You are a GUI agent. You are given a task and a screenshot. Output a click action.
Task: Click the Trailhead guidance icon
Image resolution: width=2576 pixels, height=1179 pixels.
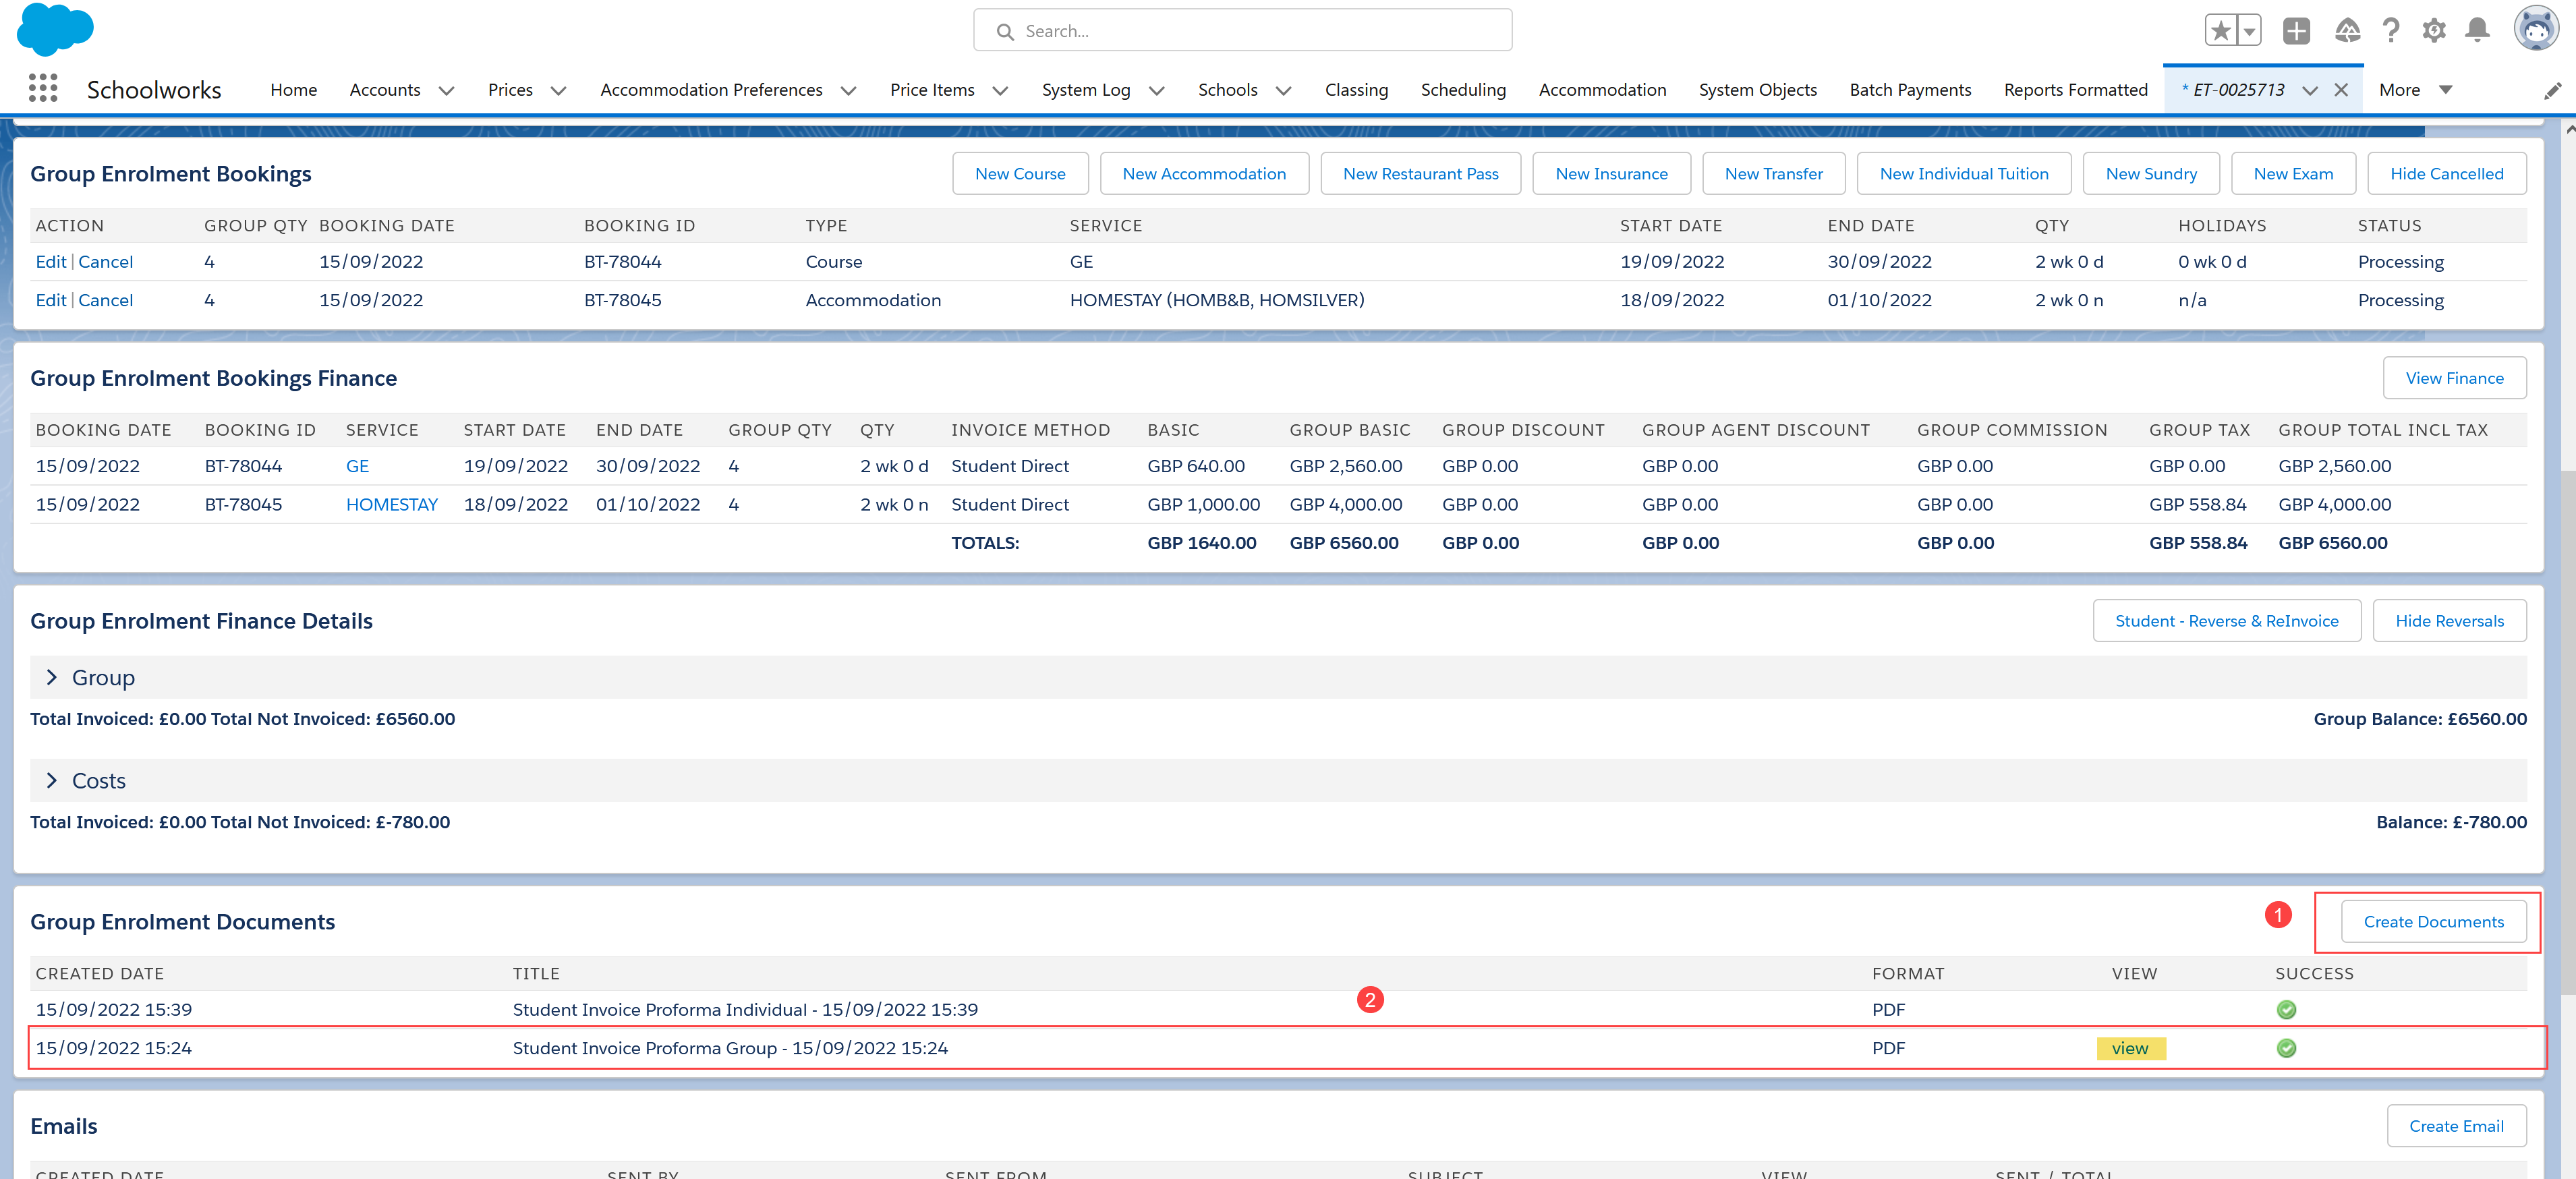[x=2347, y=31]
